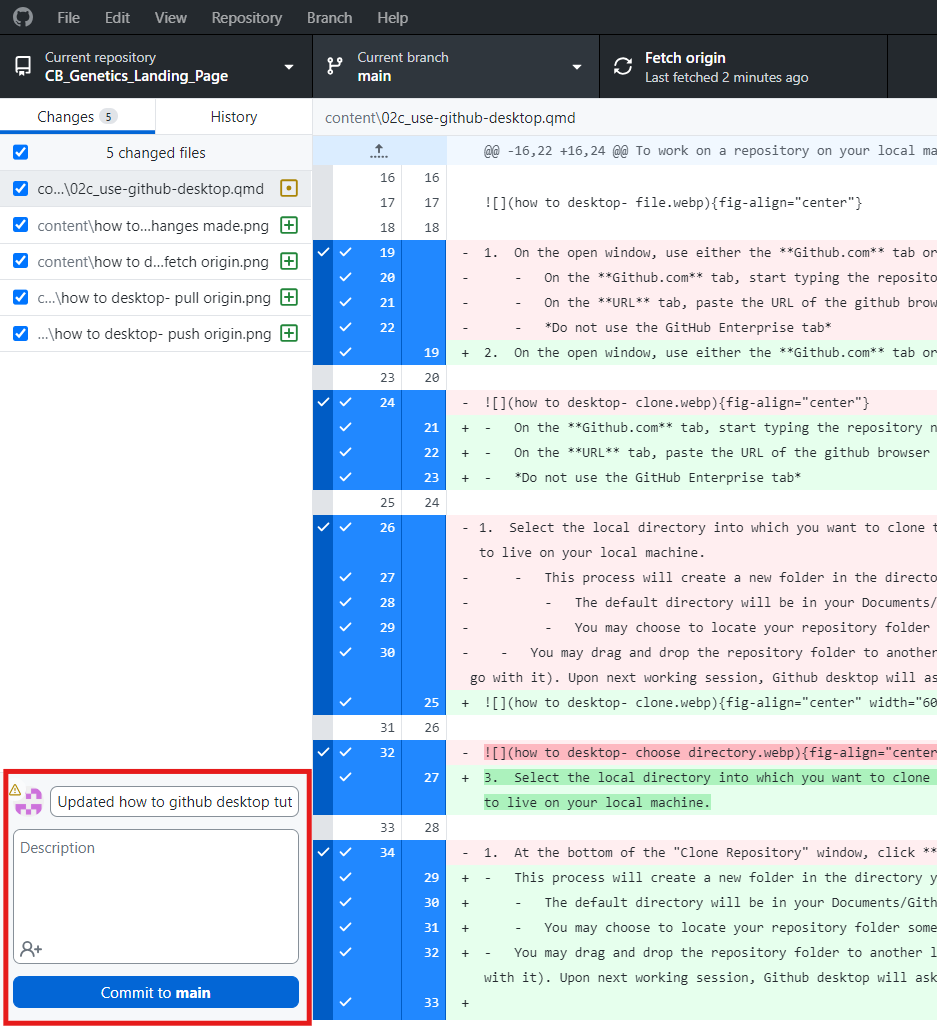937x1026 pixels.
Task: Click the fetch sync arrows icon
Action: click(623, 66)
